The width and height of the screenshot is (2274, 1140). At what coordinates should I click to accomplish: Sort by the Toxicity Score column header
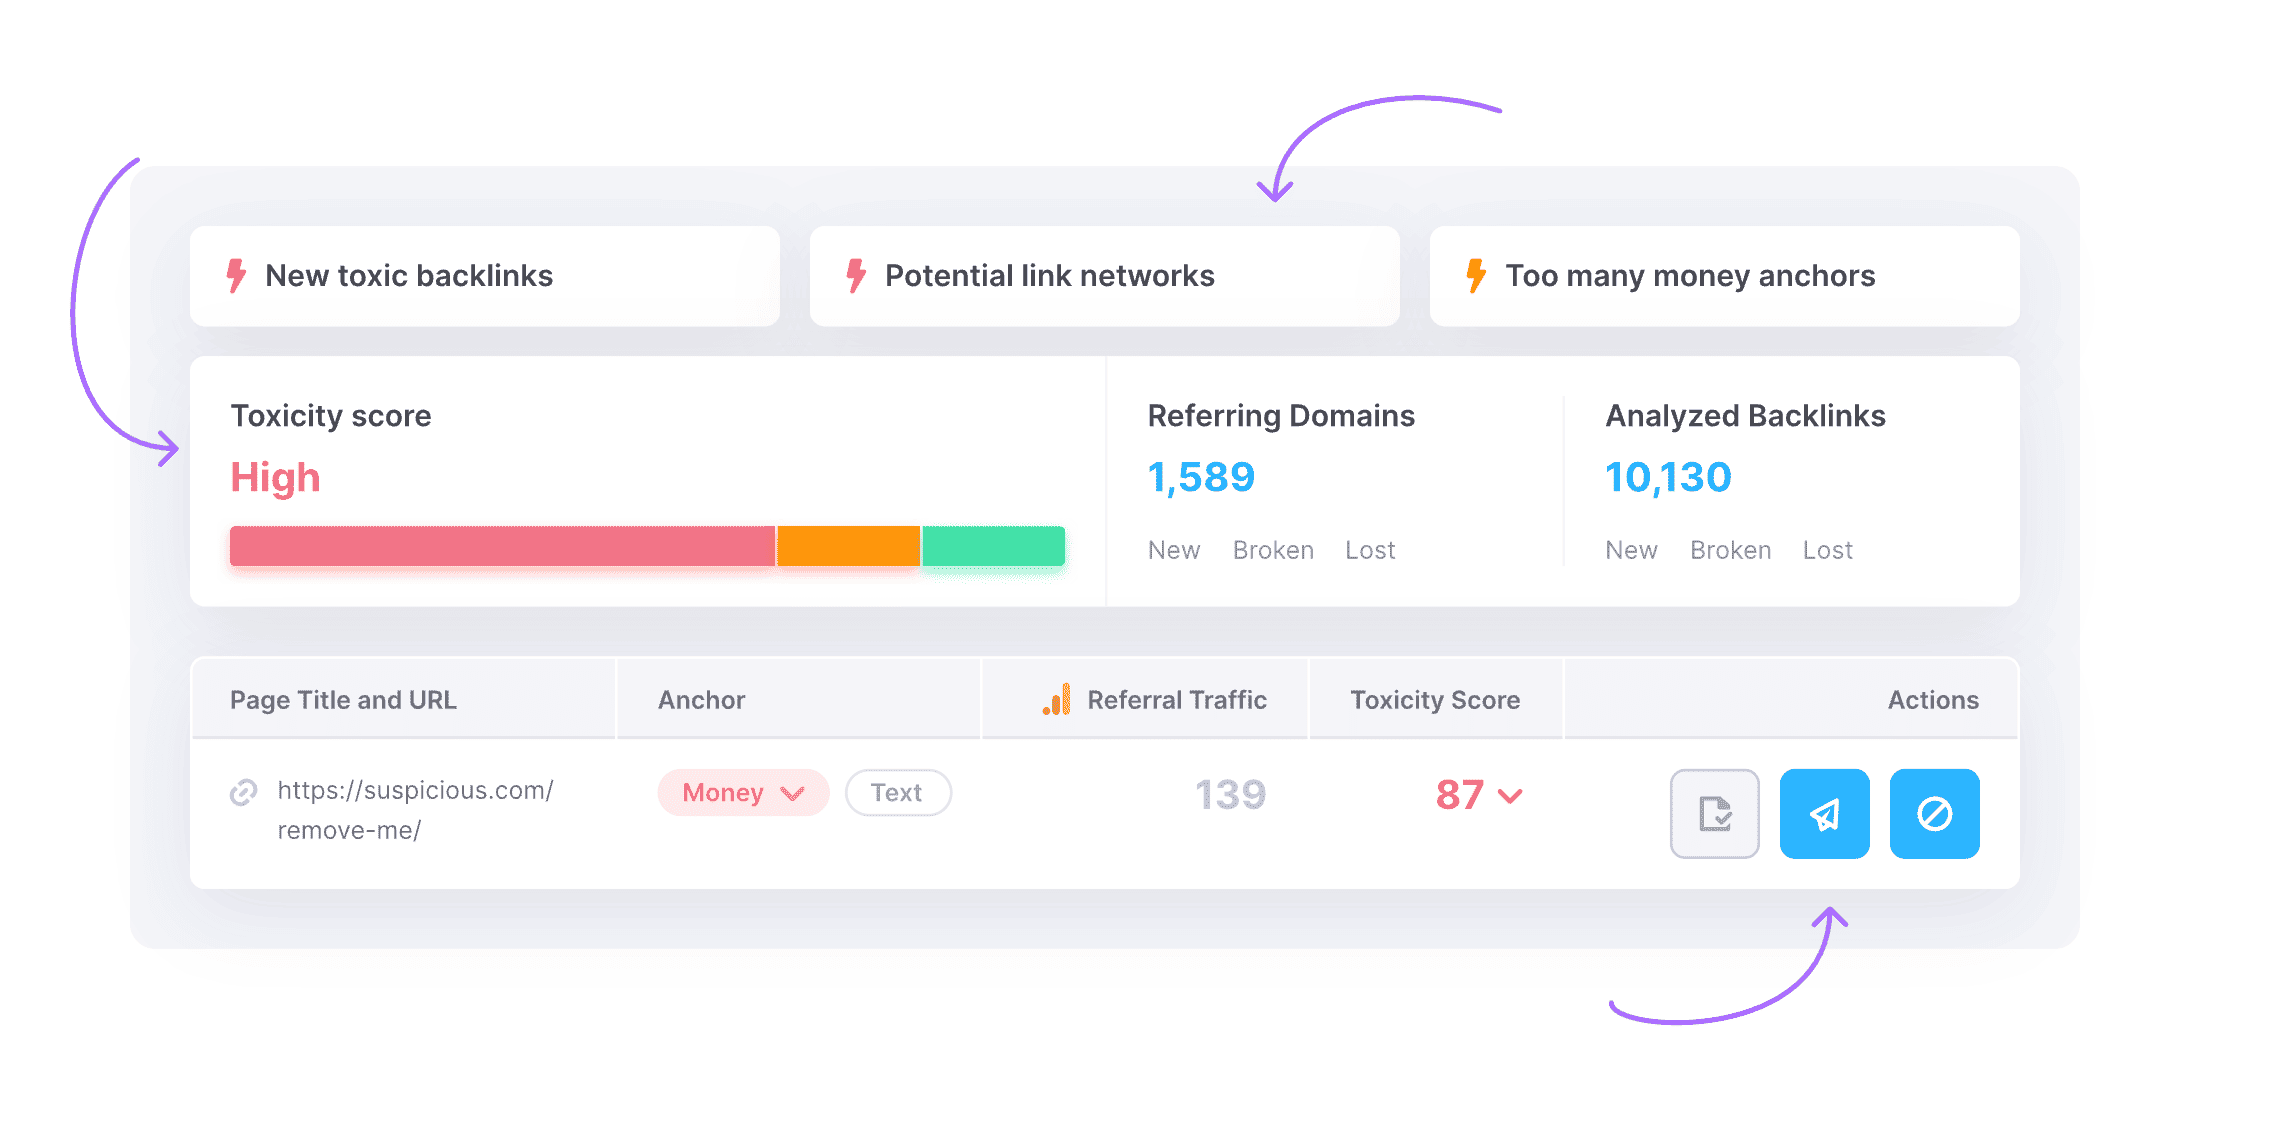tap(1434, 699)
